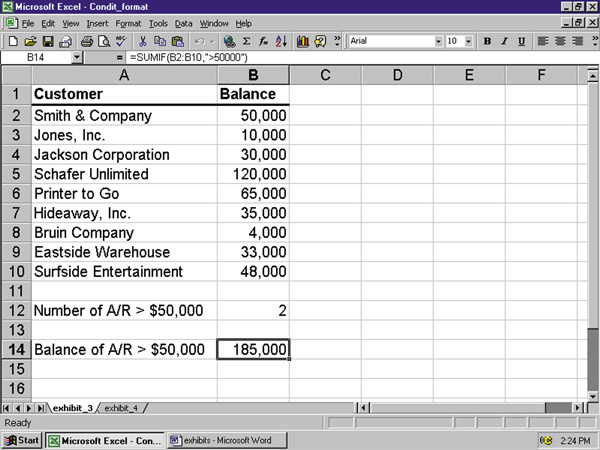
Task: Toggle Italic formatting button
Action: (x=505, y=41)
